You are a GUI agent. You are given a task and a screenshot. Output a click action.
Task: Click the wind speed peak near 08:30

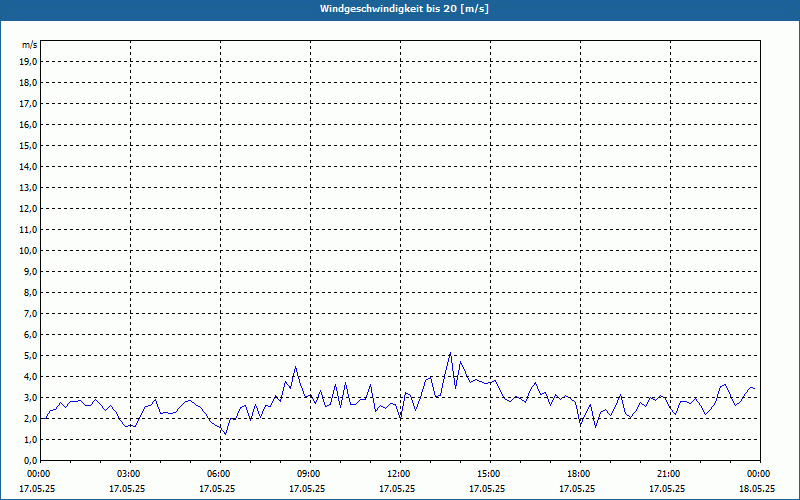(295, 367)
